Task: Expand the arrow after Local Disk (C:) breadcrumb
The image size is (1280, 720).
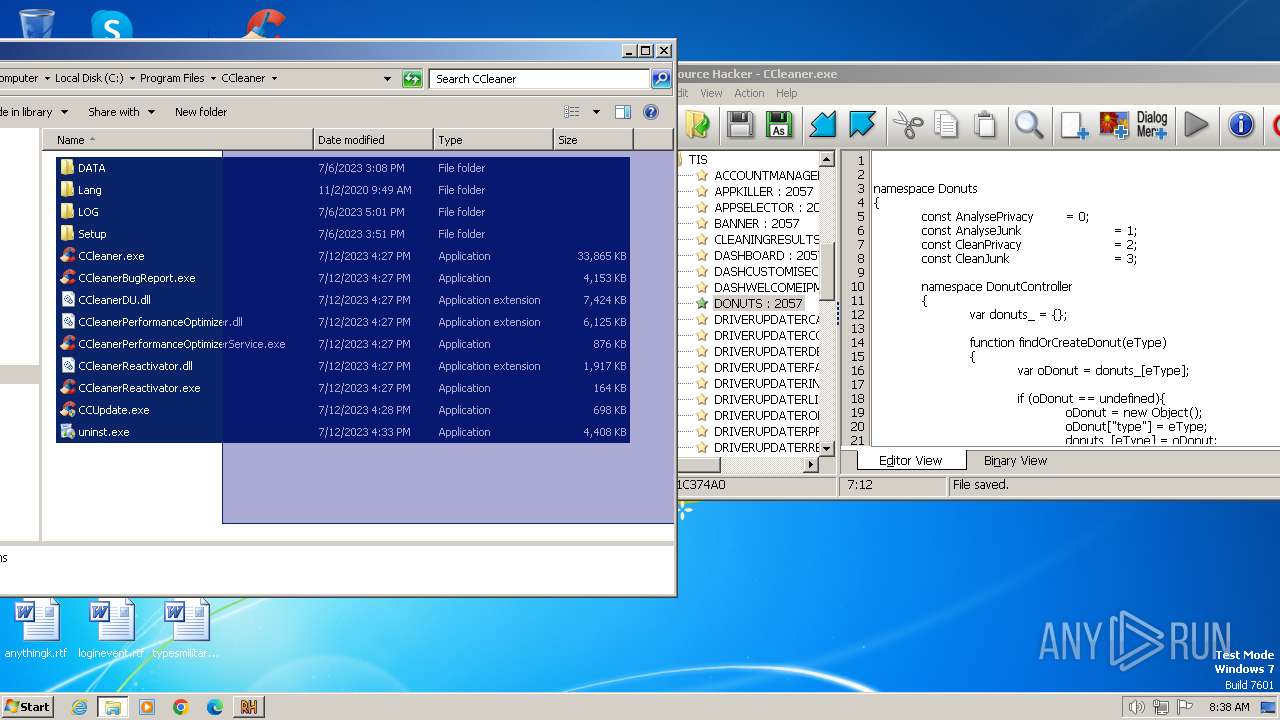Action: [x=132, y=78]
